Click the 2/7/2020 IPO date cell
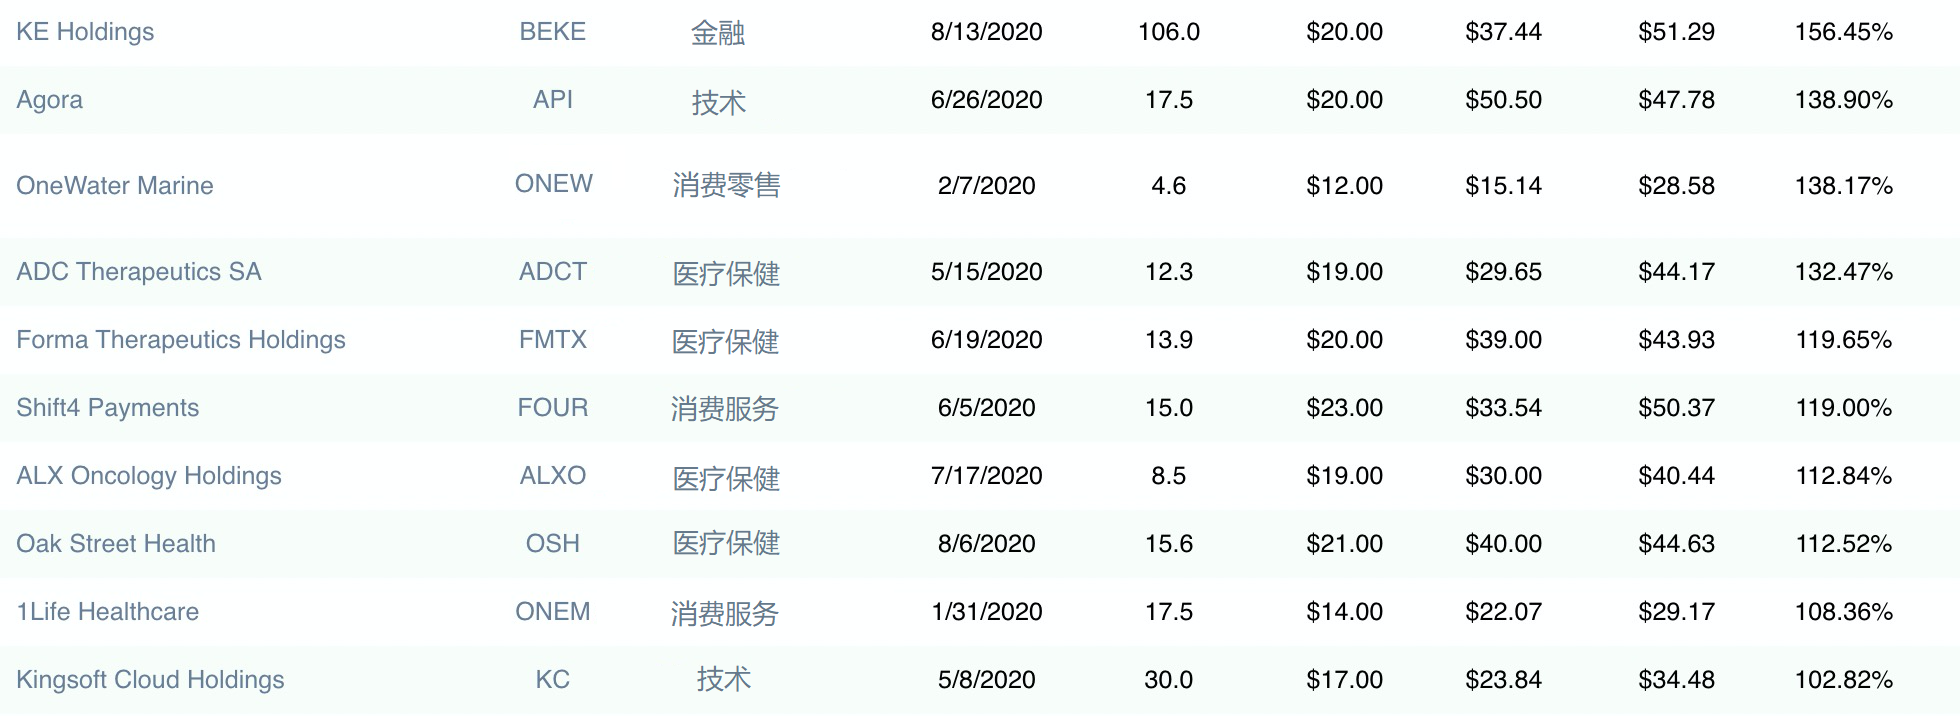This screenshot has width=1960, height=716. coord(987,186)
